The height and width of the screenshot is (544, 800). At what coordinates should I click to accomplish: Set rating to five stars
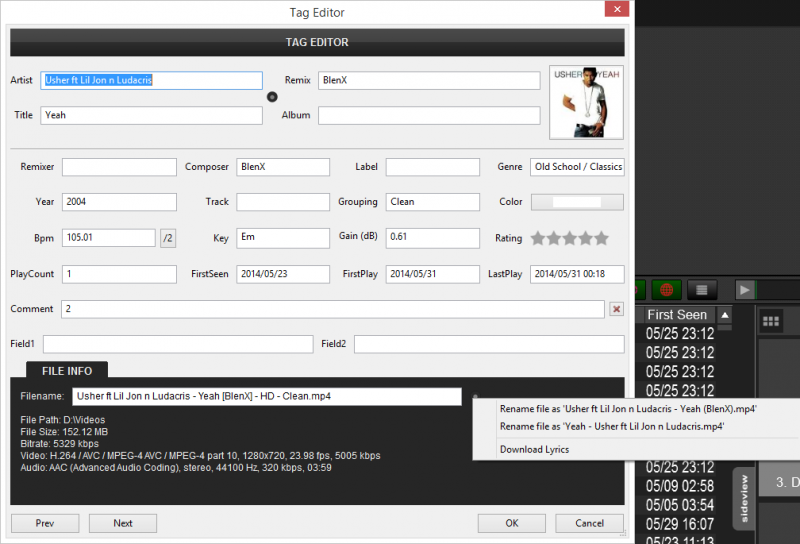[x=601, y=238]
